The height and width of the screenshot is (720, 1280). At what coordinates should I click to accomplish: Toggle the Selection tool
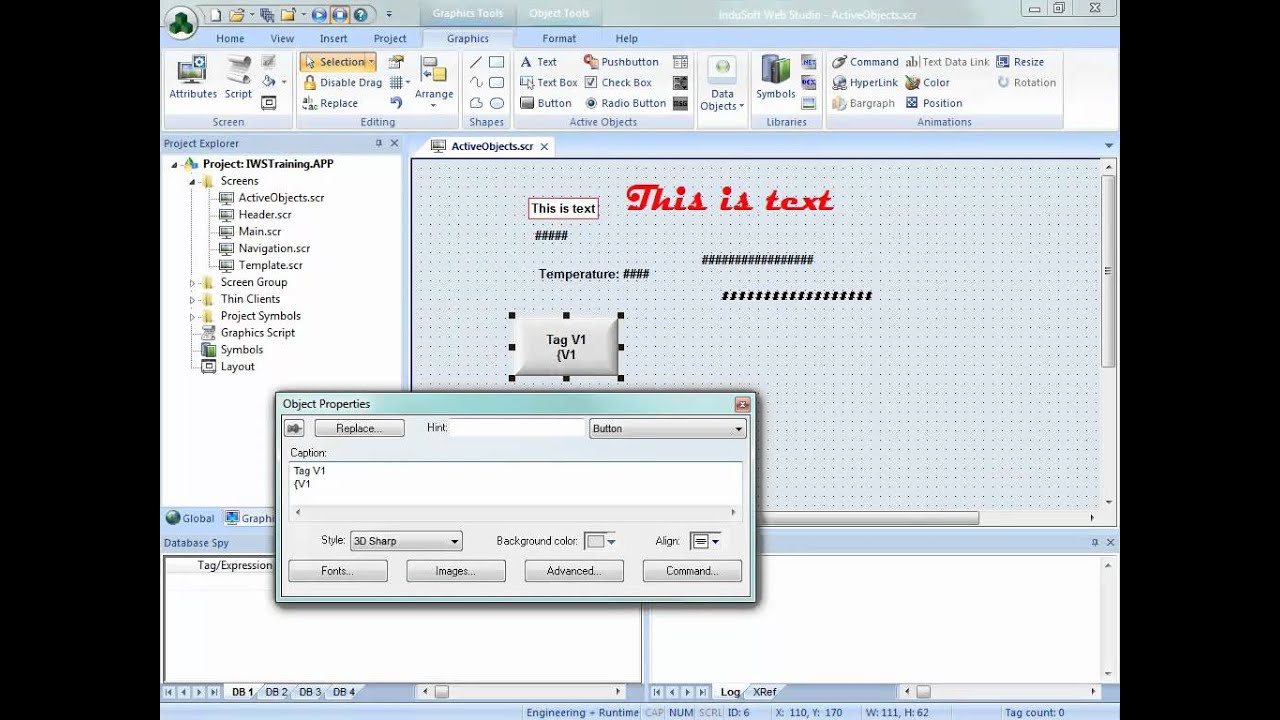(x=338, y=62)
